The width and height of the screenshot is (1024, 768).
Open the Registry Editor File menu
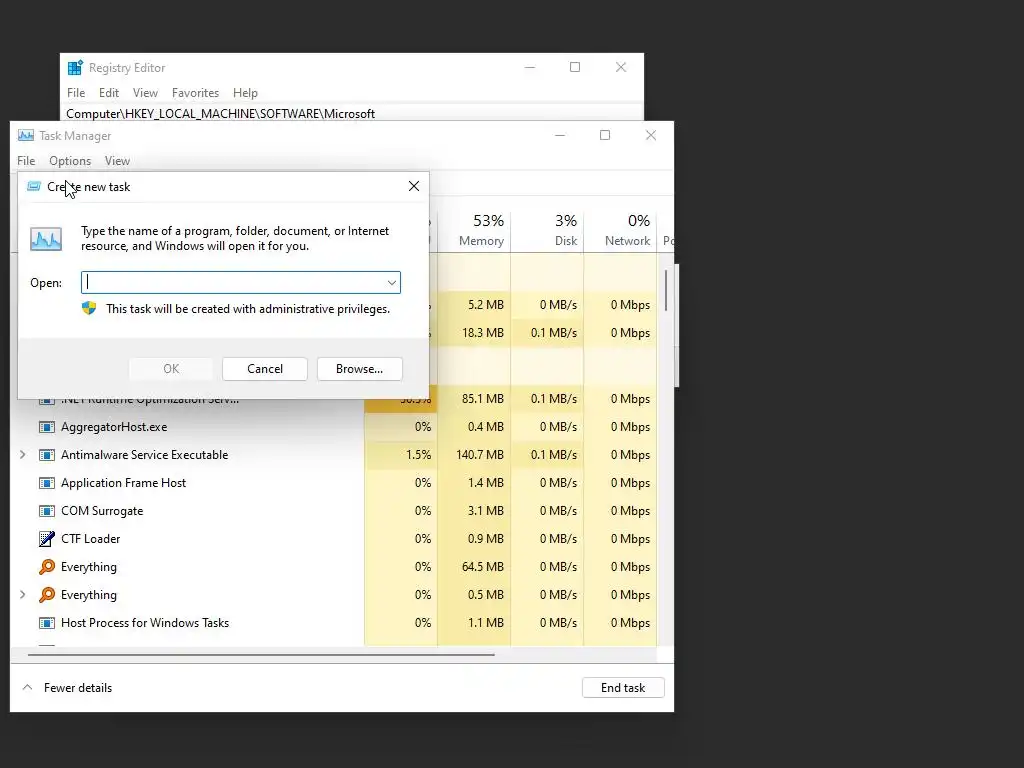point(76,93)
